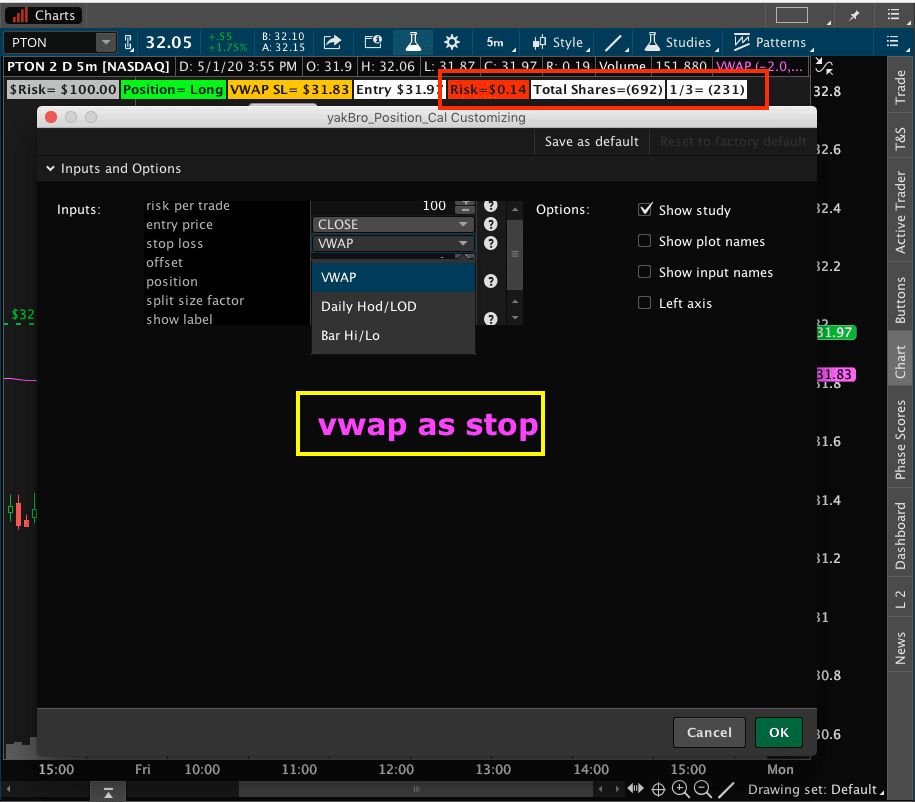The image size is (915, 802).
Task: Click the zoom-in magnifier below the chart
Action: coord(681,789)
